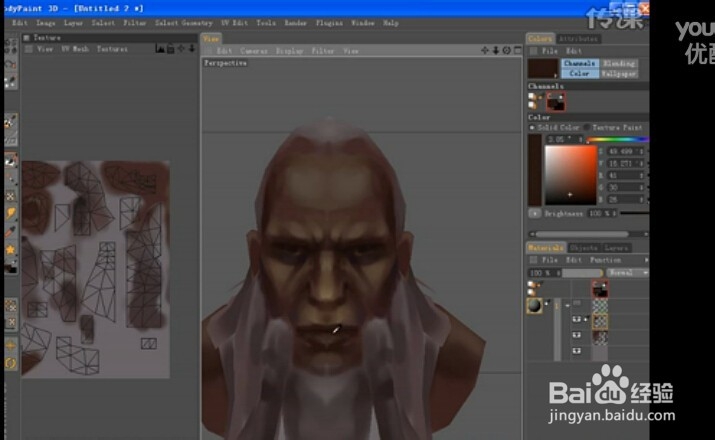Click the Materials opacity slider bar
The width and height of the screenshot is (715, 440).
click(x=583, y=273)
